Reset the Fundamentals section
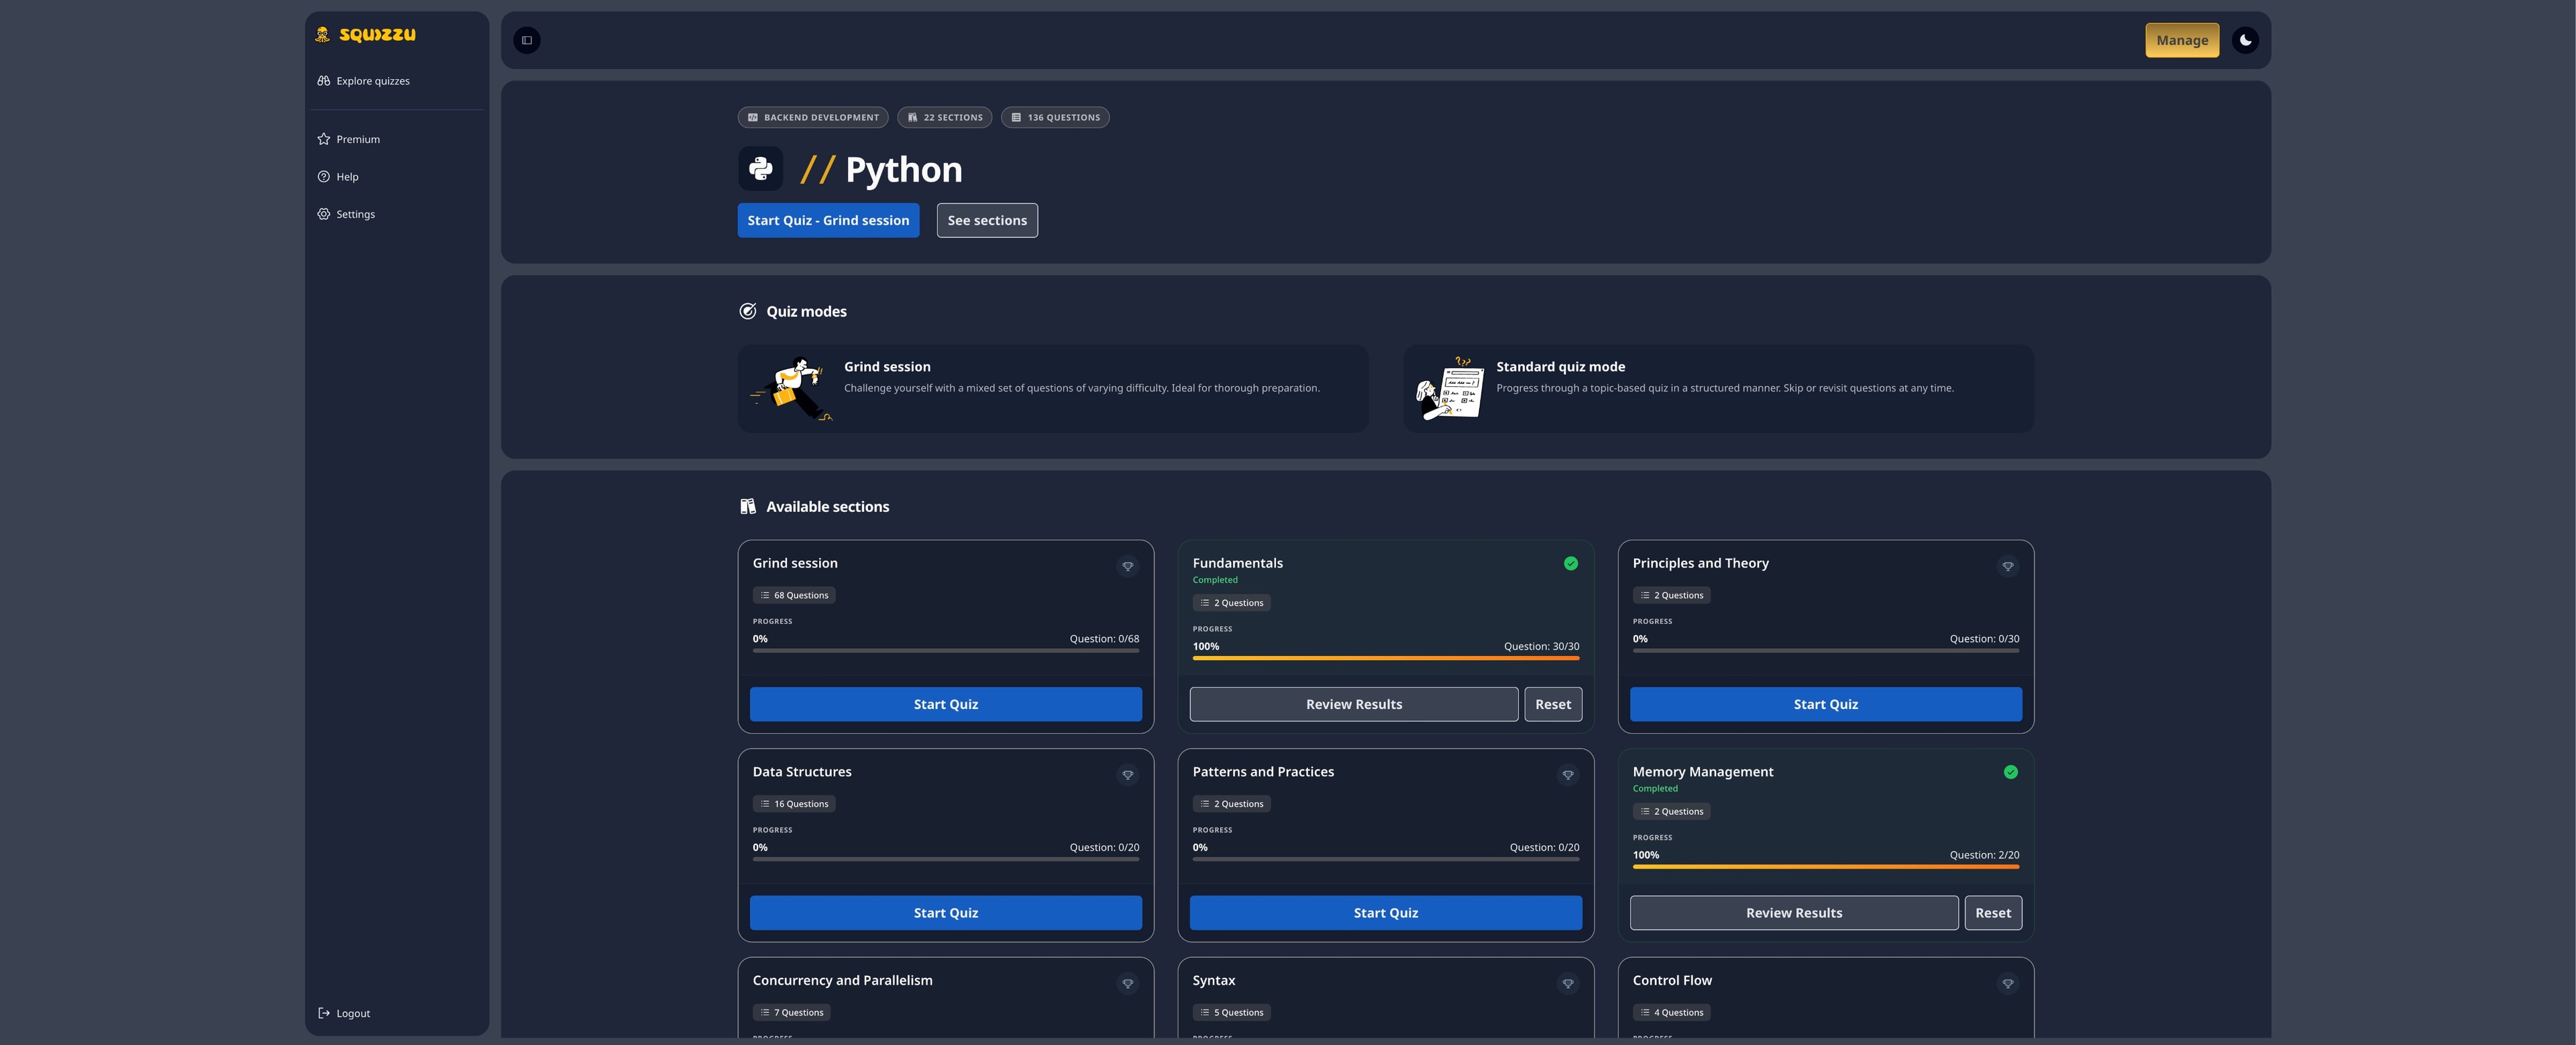 (1552, 704)
